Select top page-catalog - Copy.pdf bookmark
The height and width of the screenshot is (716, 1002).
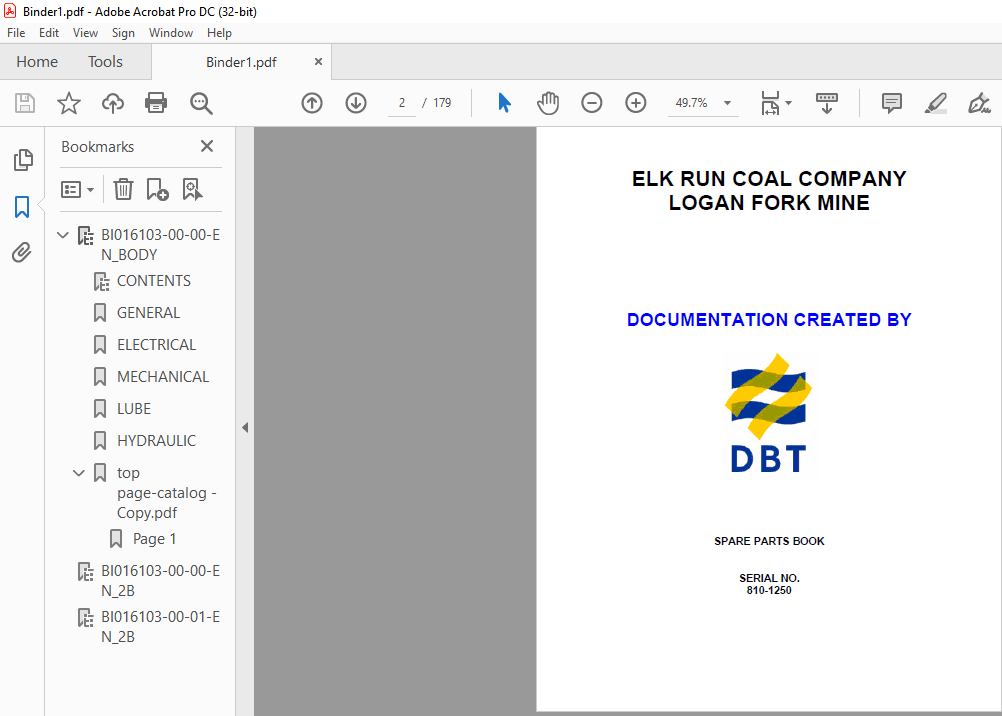(167, 493)
